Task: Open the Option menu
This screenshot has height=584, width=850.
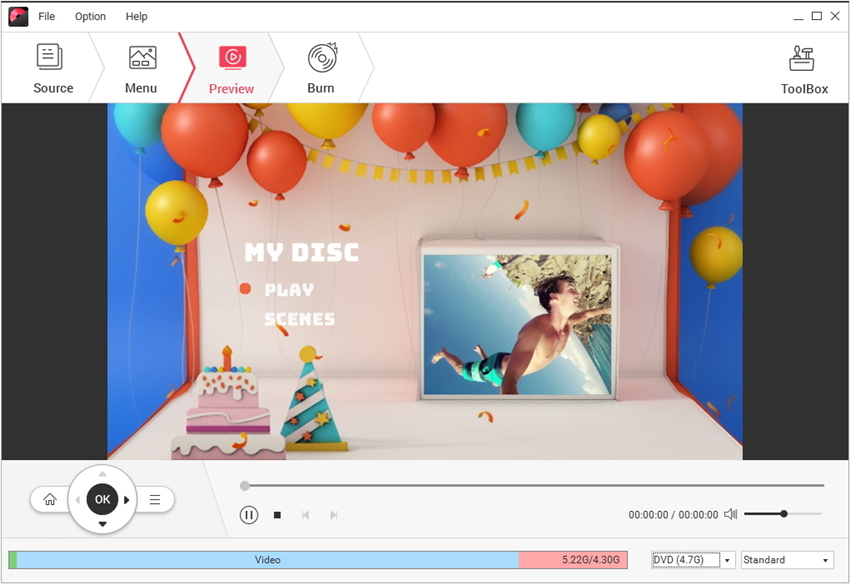Action: click(90, 17)
